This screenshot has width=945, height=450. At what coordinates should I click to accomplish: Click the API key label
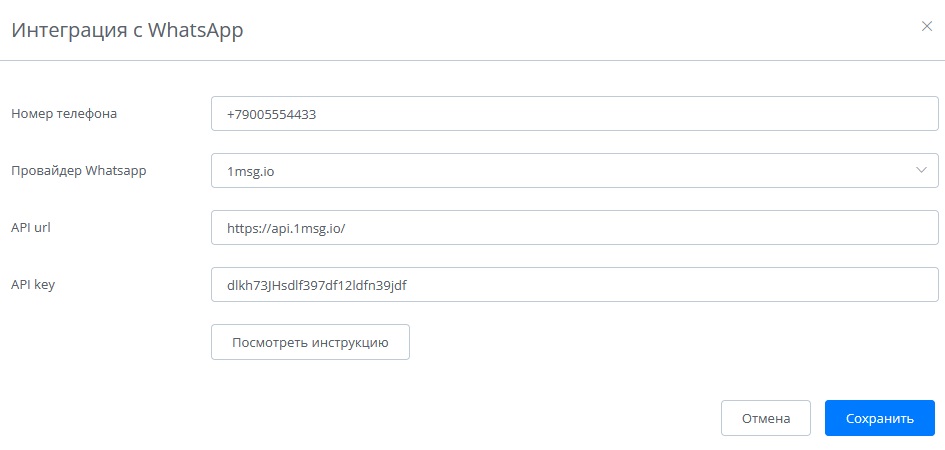pos(33,285)
